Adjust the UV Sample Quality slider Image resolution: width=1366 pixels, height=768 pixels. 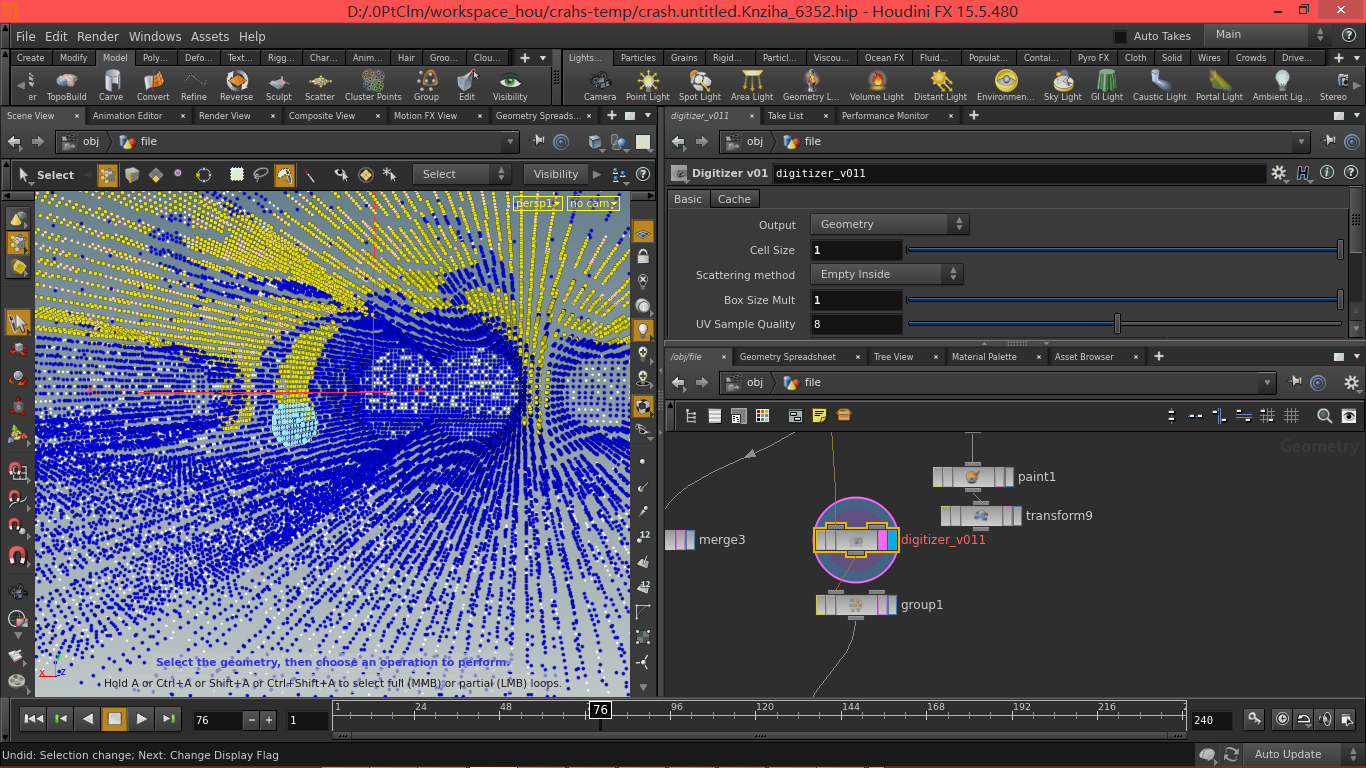[1117, 324]
